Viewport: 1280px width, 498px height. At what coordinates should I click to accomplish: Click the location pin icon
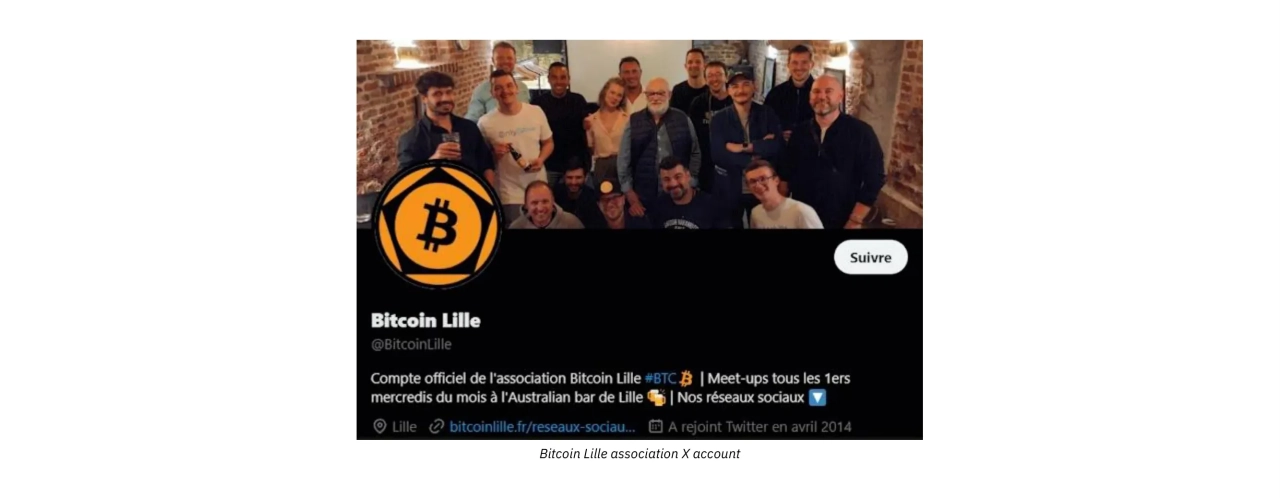click(x=380, y=426)
